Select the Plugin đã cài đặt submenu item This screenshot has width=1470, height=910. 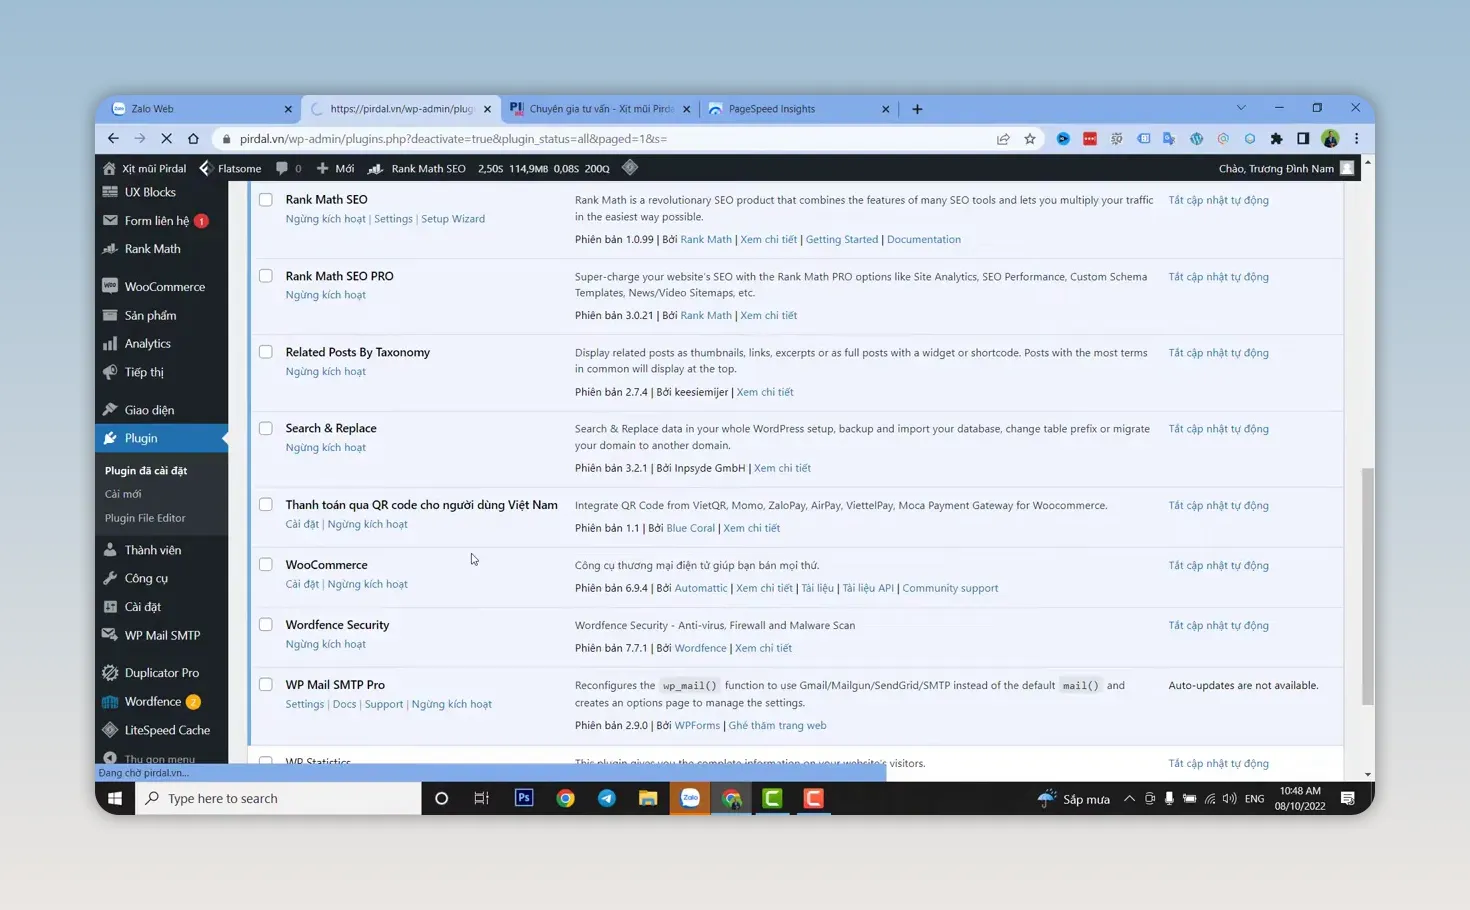146,470
